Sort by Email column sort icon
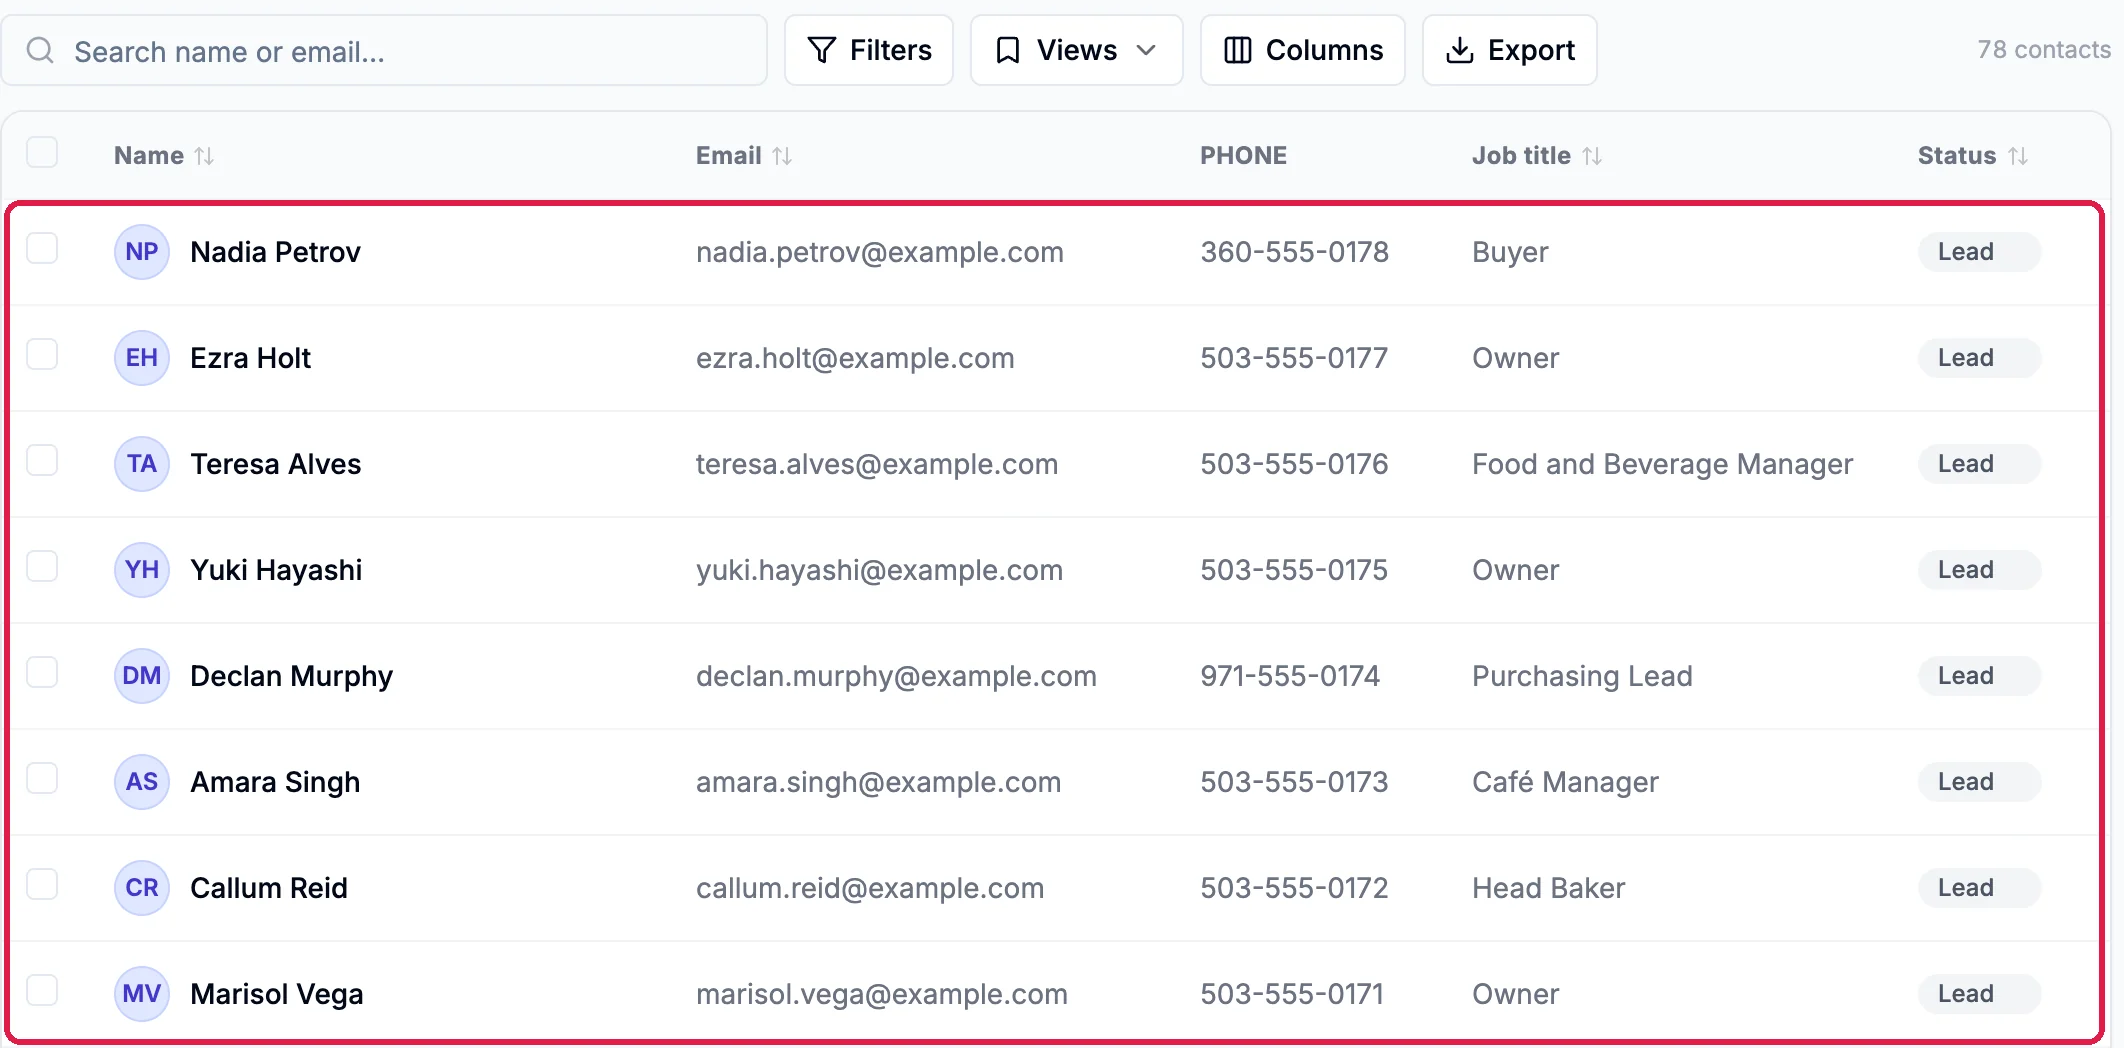The height and width of the screenshot is (1048, 2124). [x=782, y=156]
